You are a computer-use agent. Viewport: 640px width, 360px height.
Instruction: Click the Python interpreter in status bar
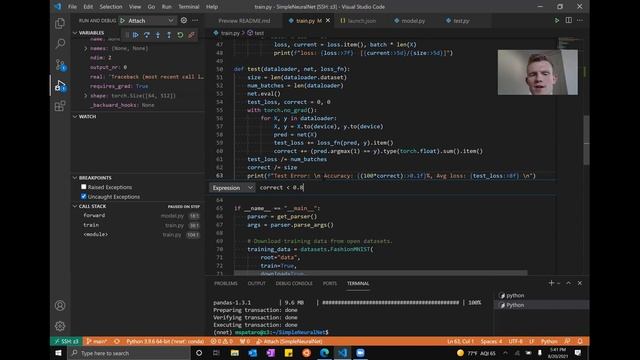tap(165, 341)
